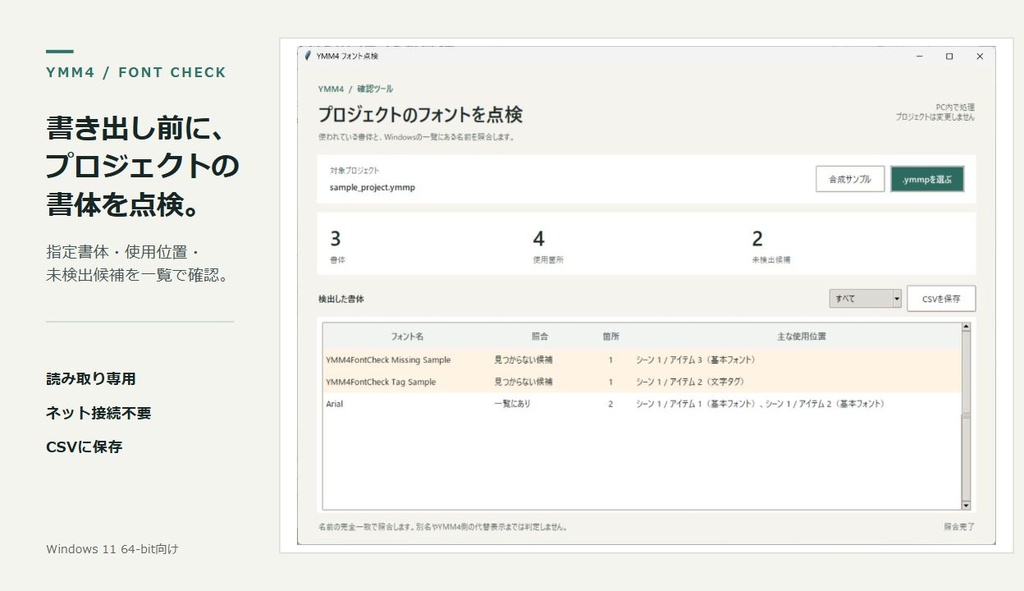Click the Windows 11 64-bit向け text

click(x=112, y=549)
